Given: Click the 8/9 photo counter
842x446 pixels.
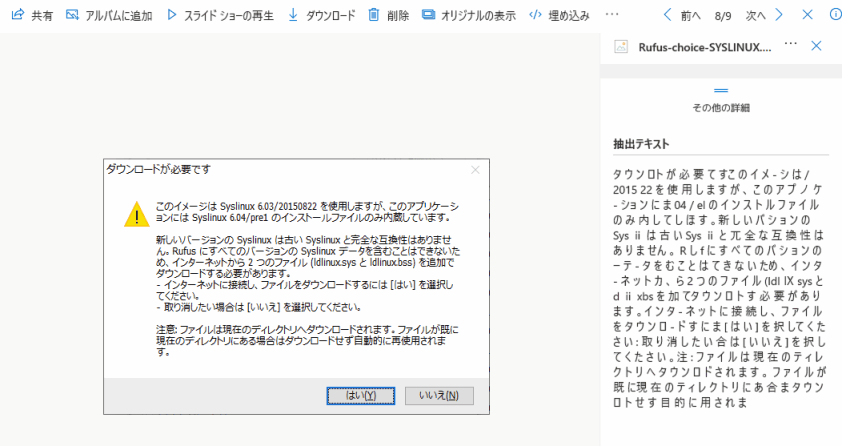Looking at the screenshot, I should 723,16.
